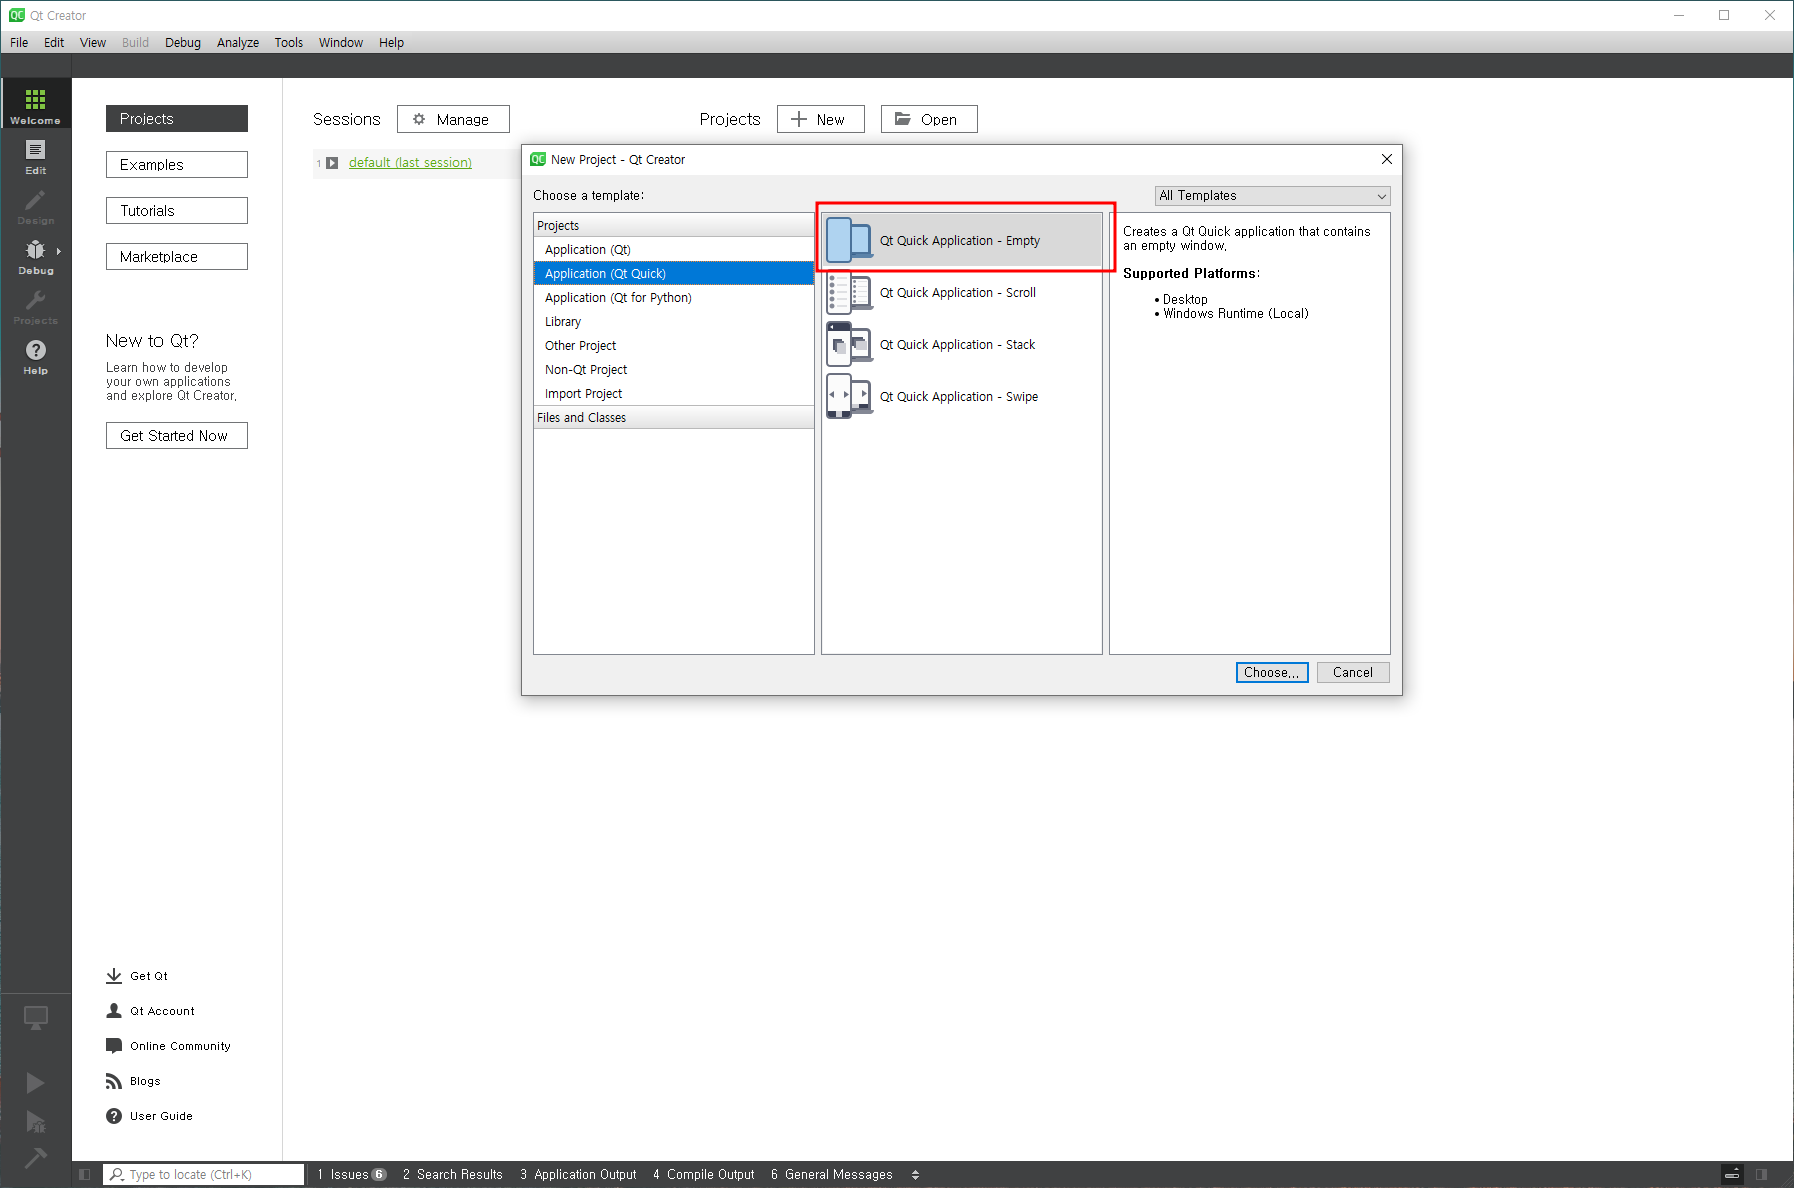Viewport: 1794px width, 1188px height.
Task: Open the Issues output pane
Action: pos(351,1174)
